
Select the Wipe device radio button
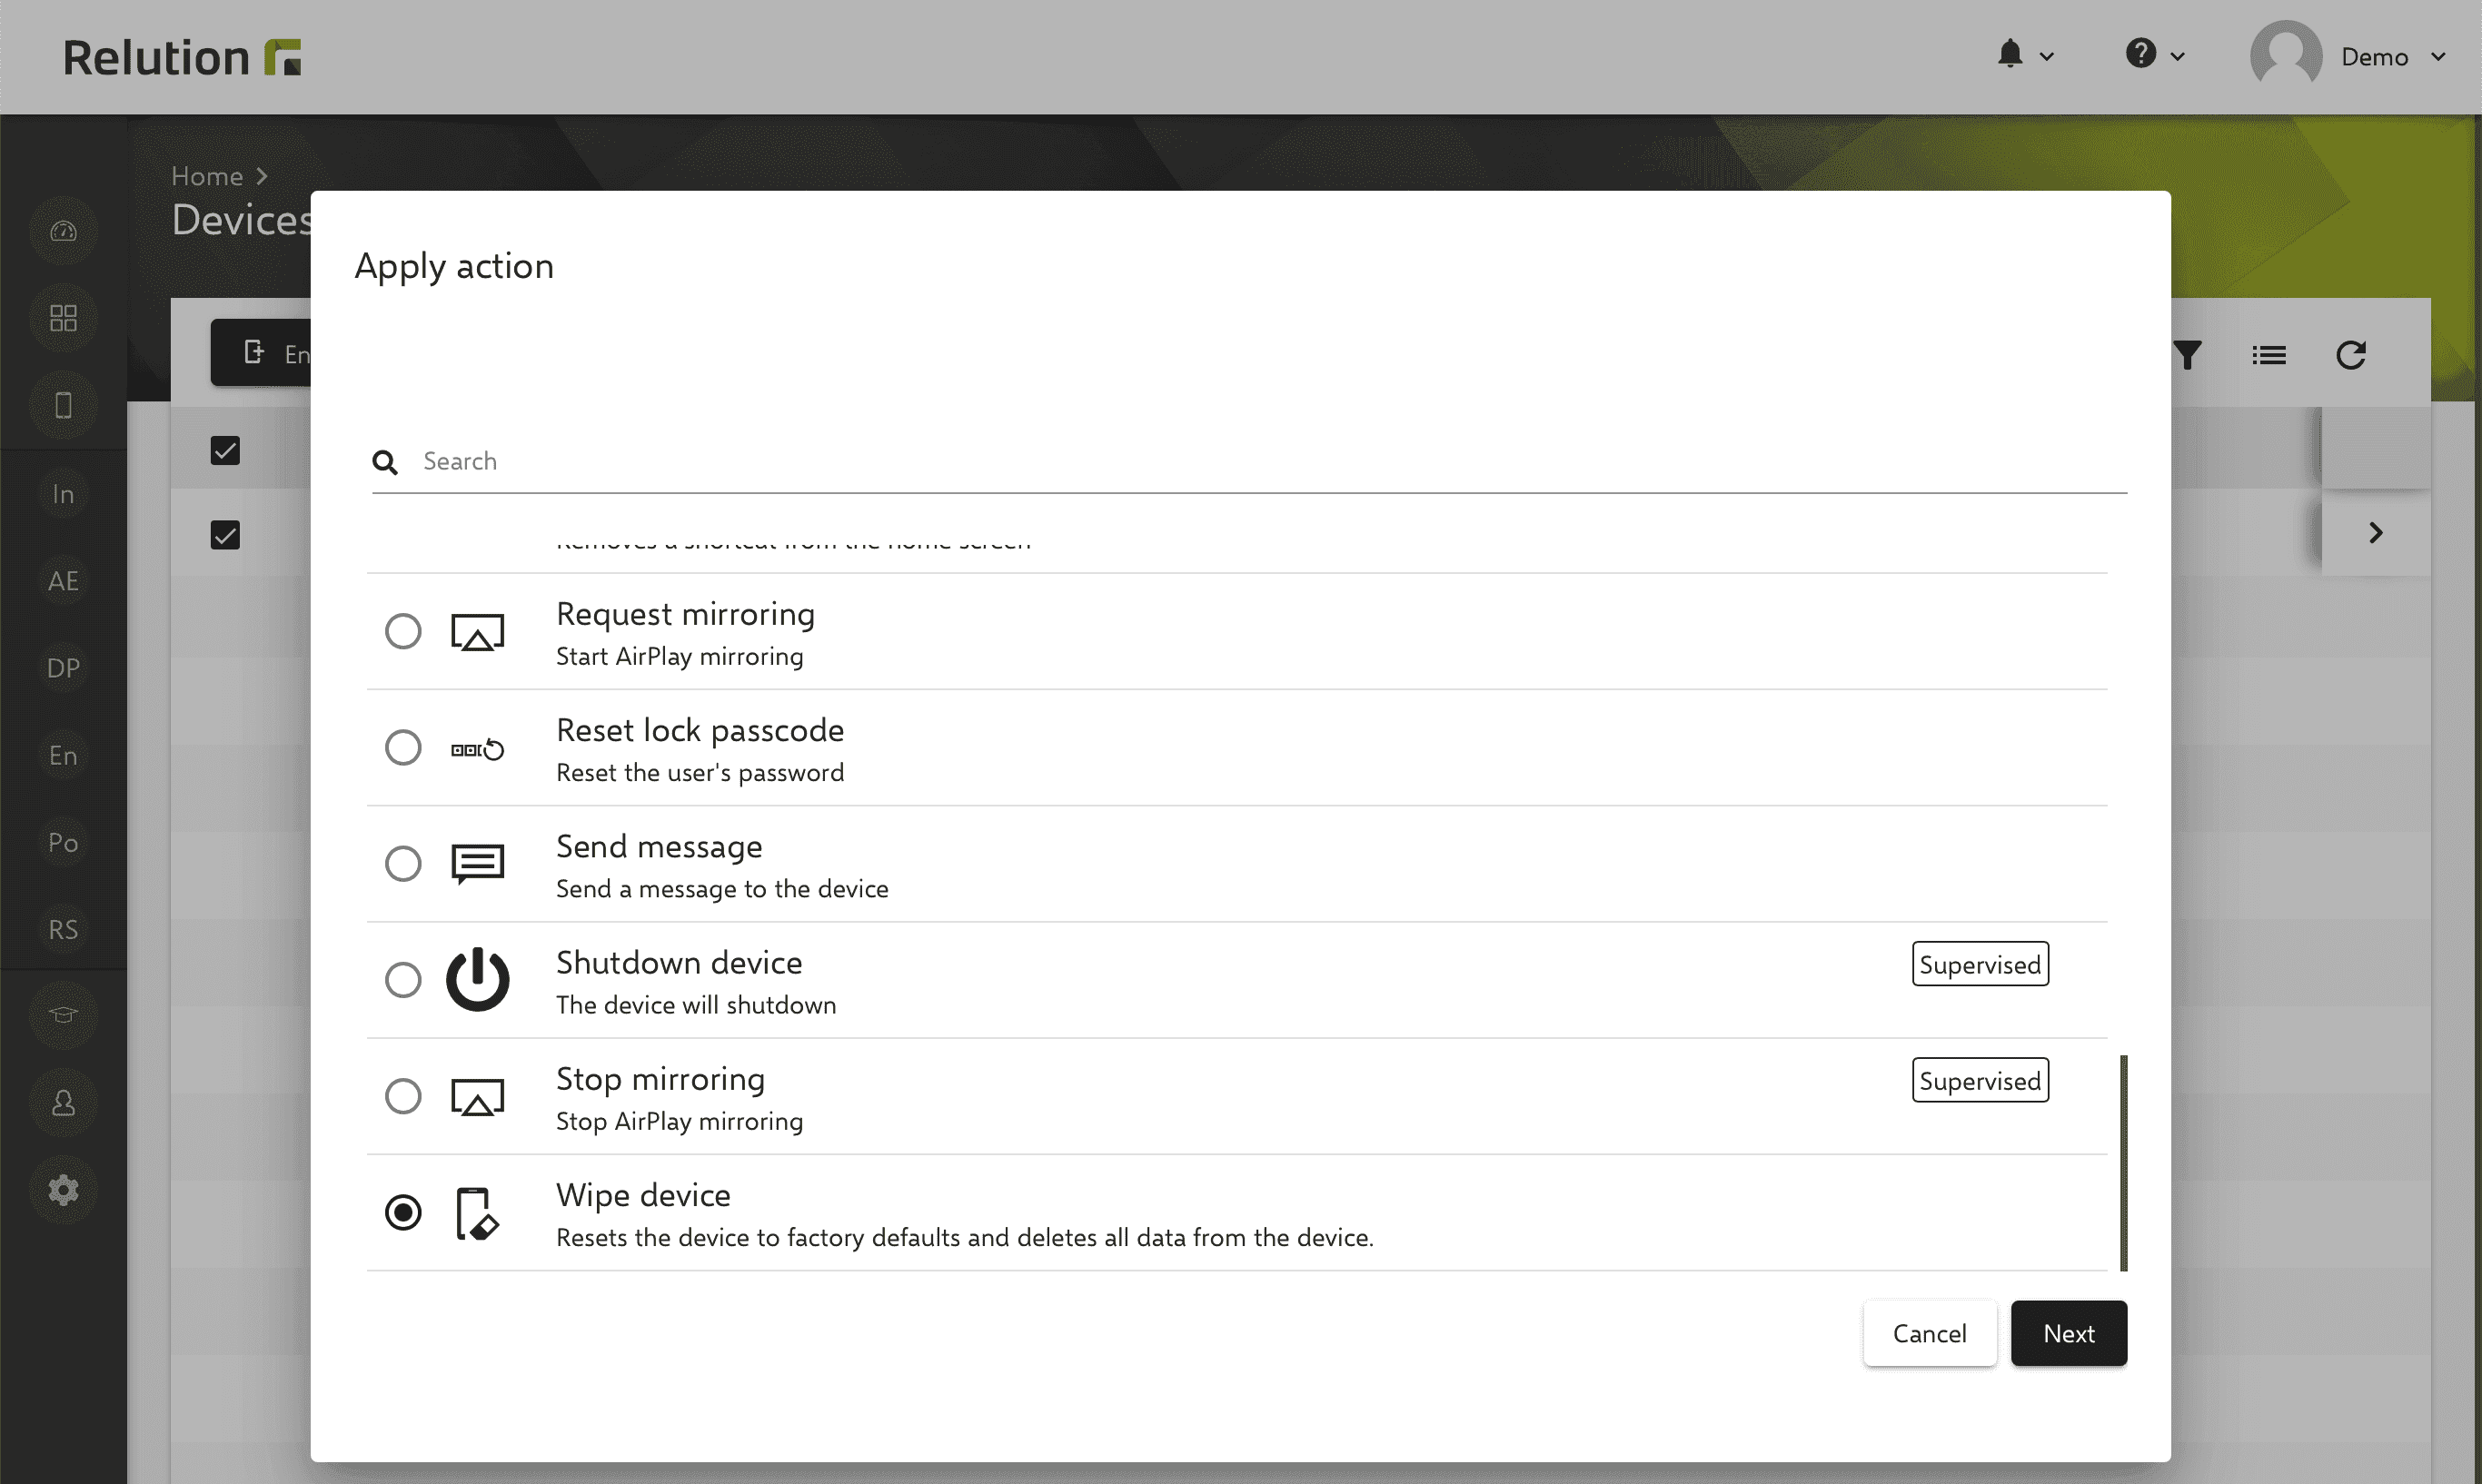point(402,1213)
